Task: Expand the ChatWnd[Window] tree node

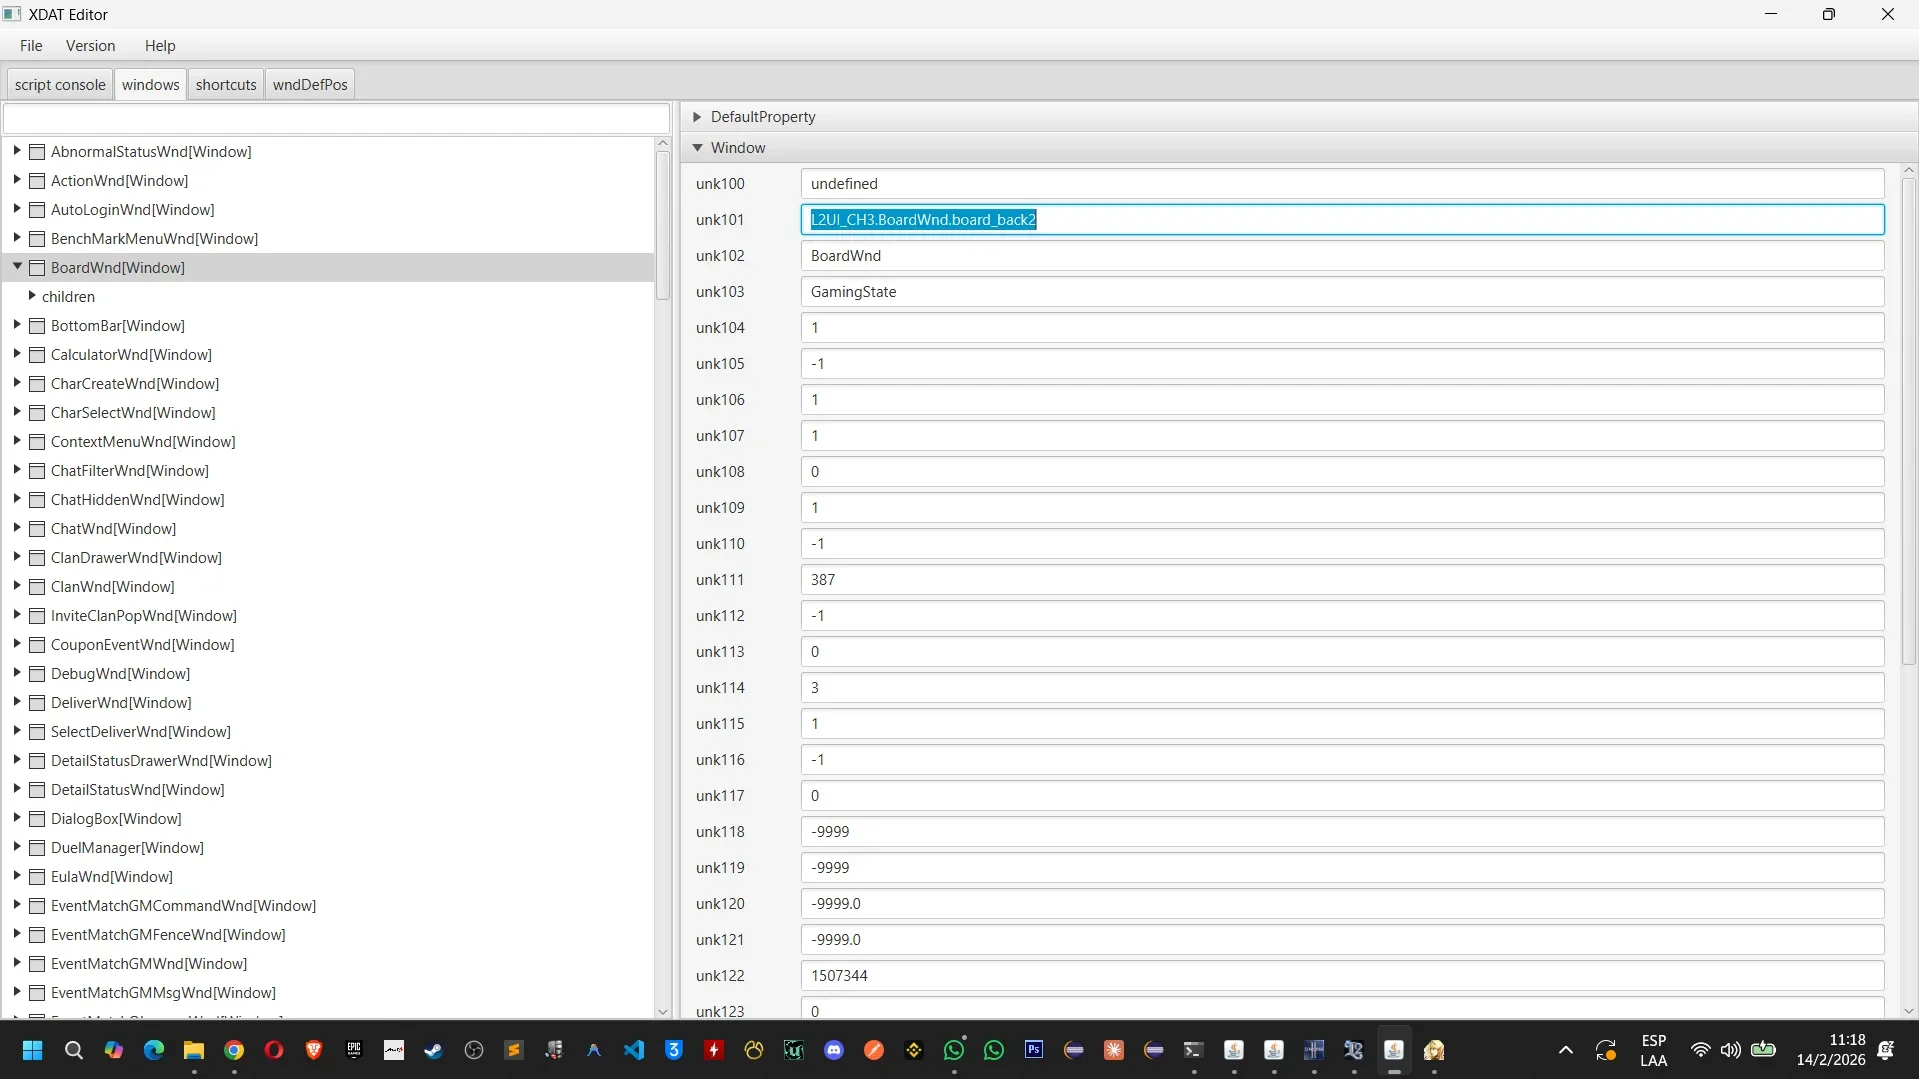Action: pyautogui.click(x=17, y=528)
